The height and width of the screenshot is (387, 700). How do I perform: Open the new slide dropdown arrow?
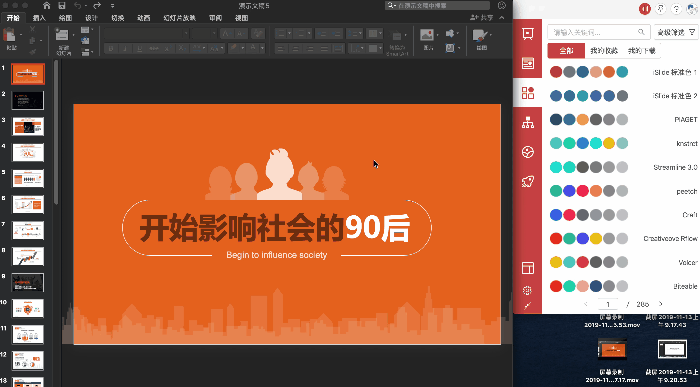(x=73, y=35)
